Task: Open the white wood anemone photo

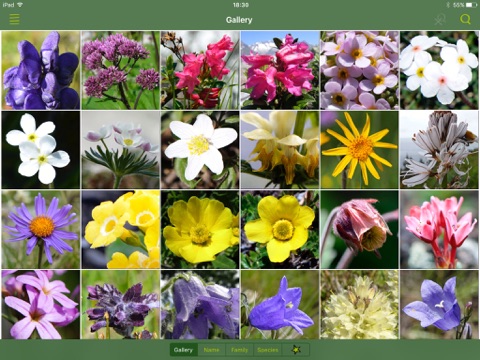Action: [200, 150]
